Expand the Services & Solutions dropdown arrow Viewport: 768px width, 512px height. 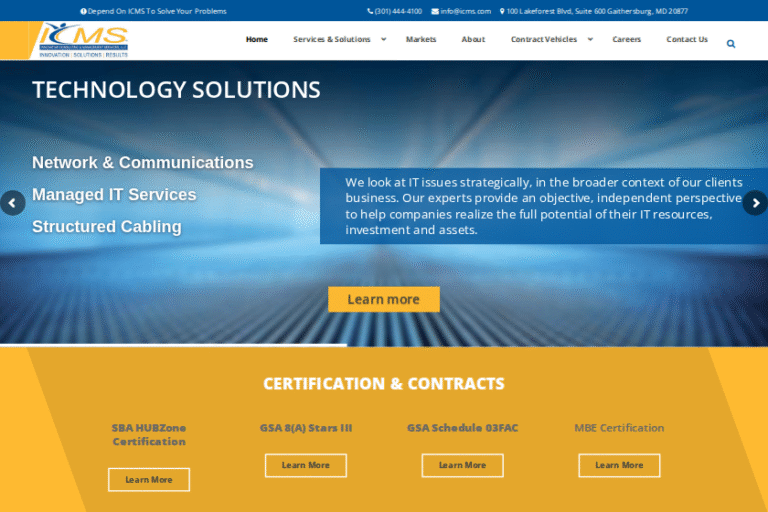[383, 40]
